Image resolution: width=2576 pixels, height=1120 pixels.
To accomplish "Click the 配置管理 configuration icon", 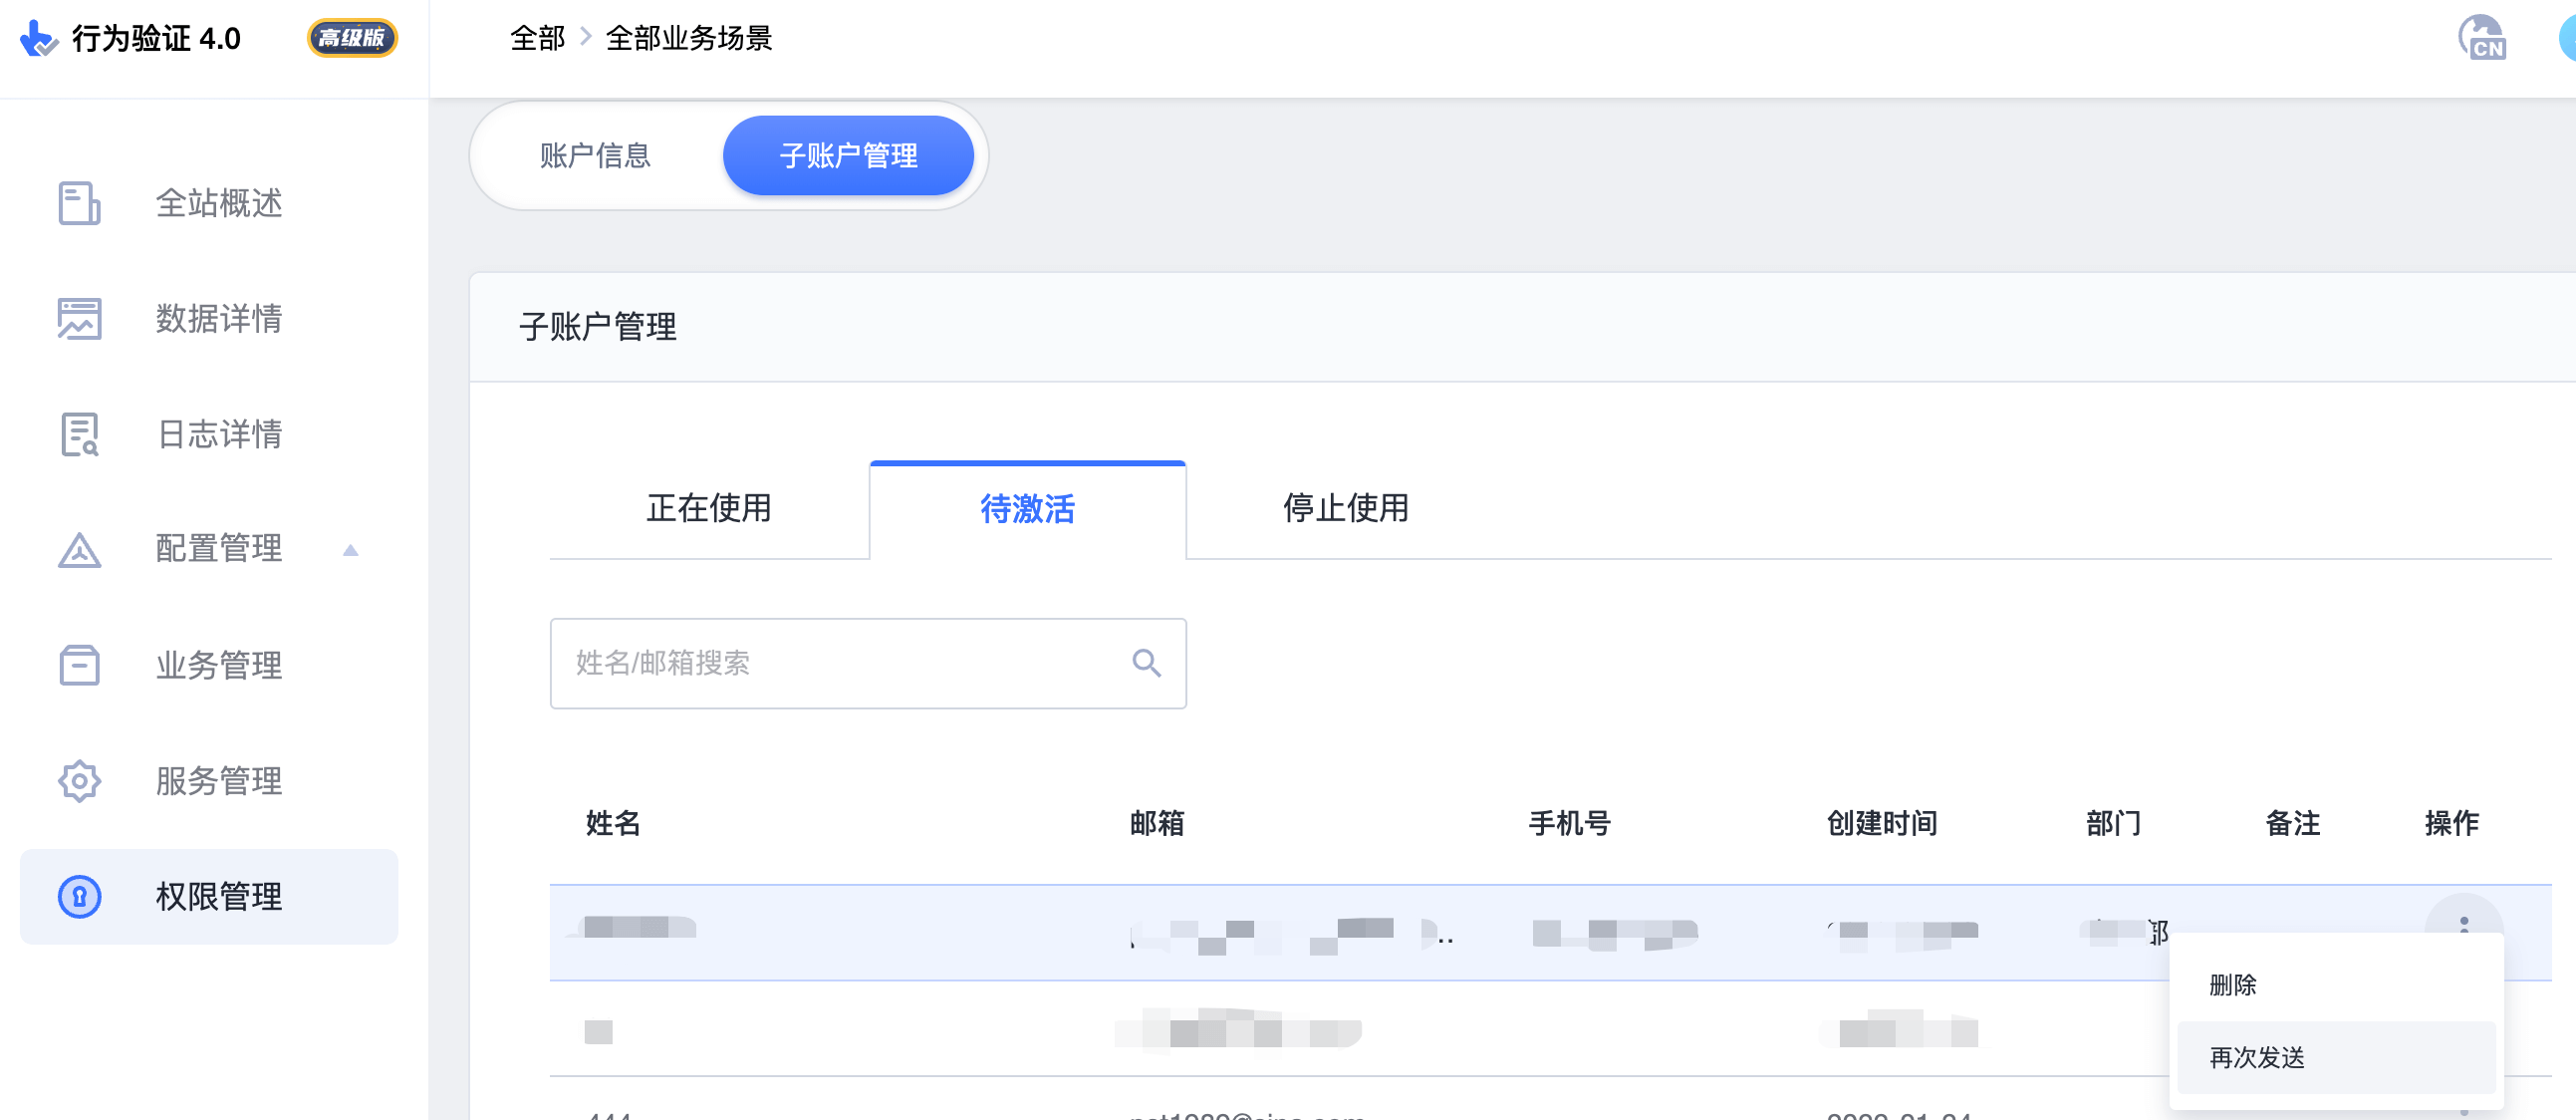I will 79,549.
